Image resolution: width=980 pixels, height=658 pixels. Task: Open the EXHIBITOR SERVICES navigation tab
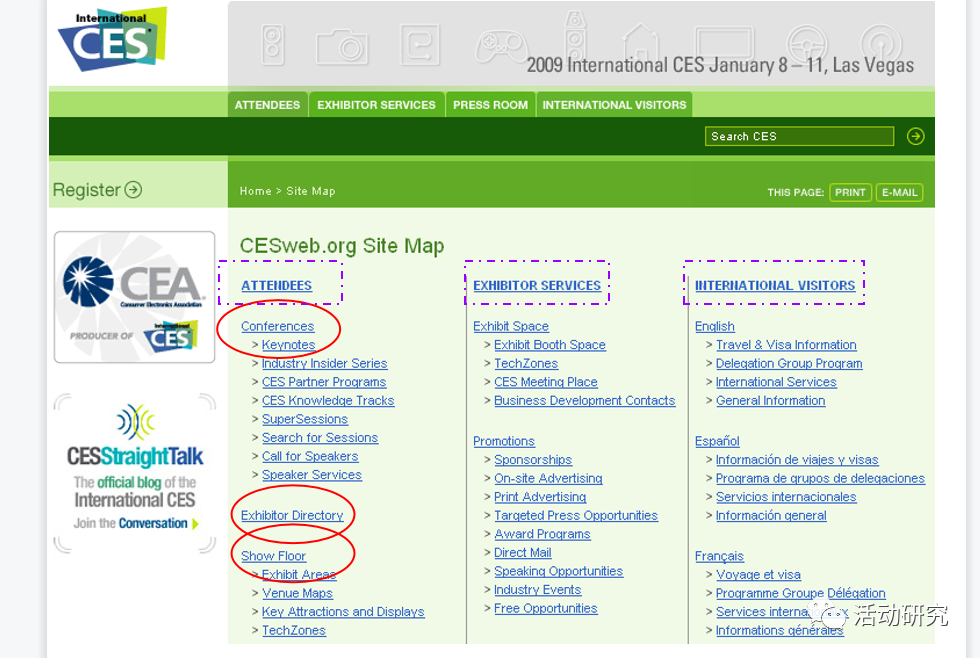(x=376, y=105)
